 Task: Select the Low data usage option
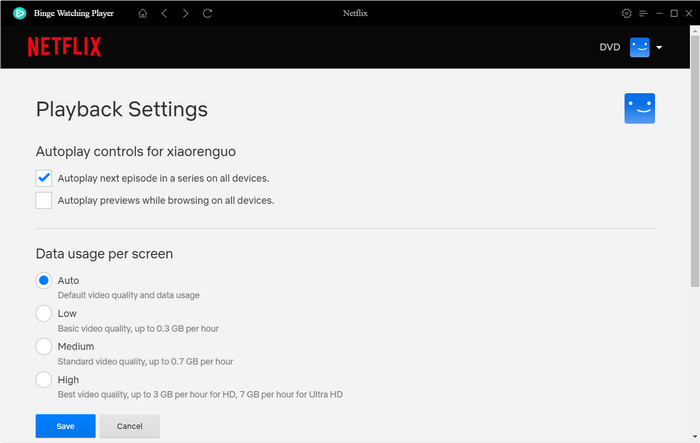[44, 313]
